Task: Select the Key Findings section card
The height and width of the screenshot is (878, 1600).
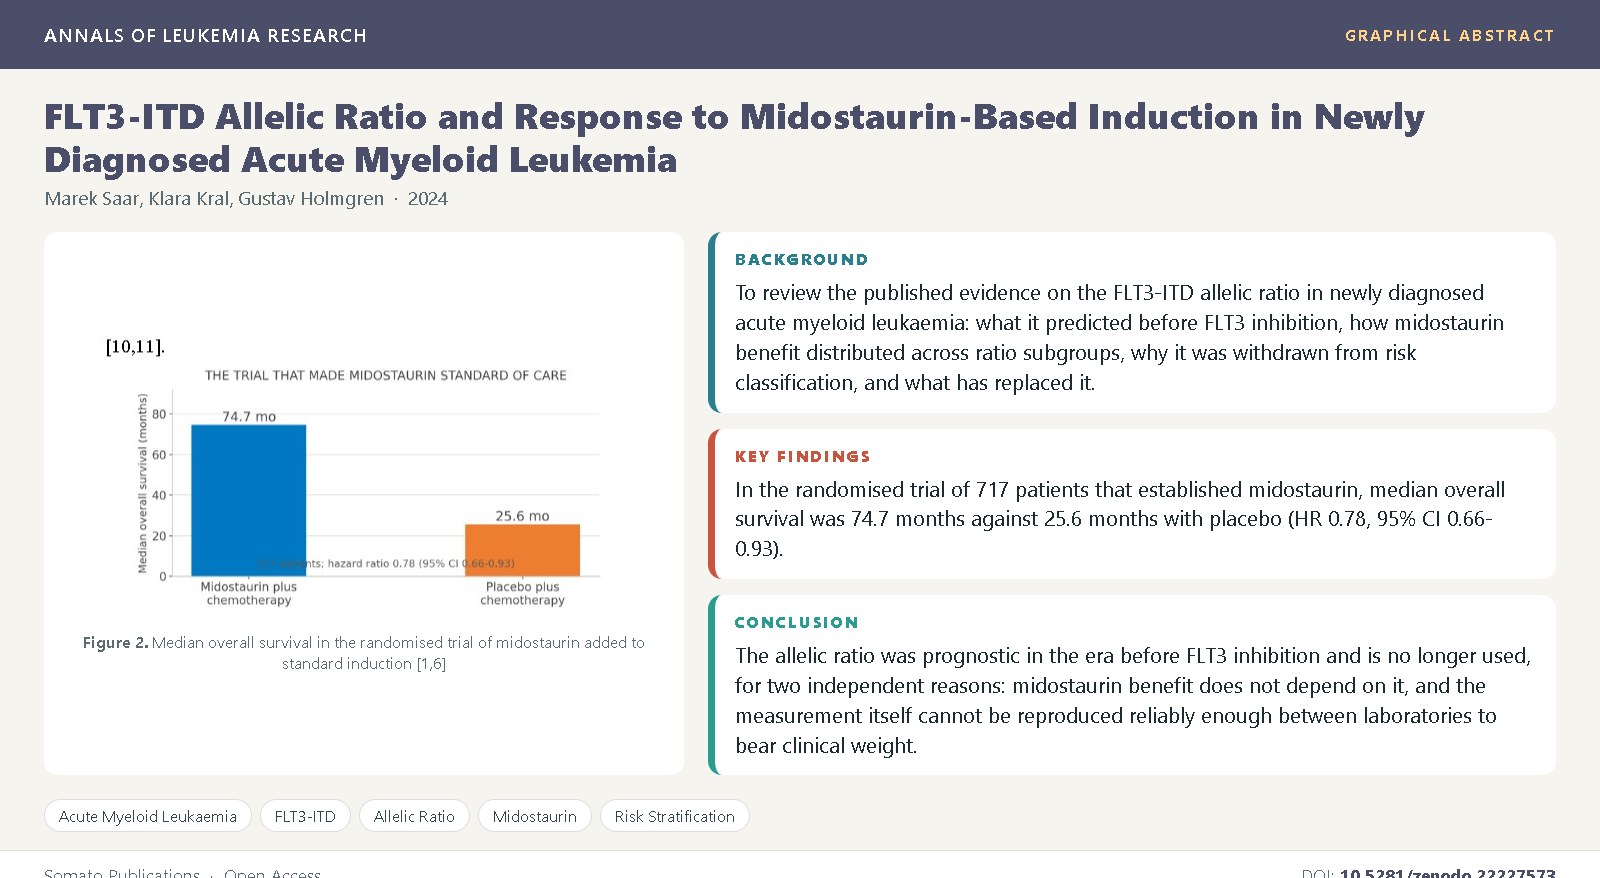Action: (x=1132, y=504)
